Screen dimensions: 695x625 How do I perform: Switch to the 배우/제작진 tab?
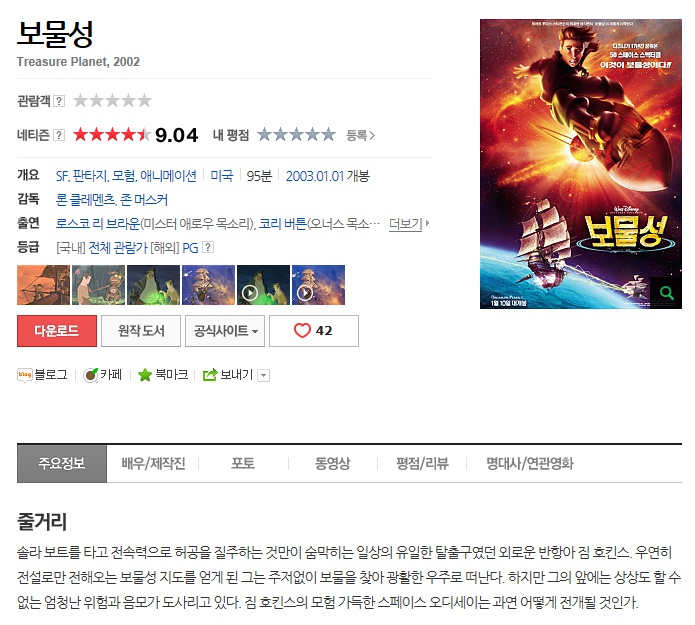(x=153, y=463)
